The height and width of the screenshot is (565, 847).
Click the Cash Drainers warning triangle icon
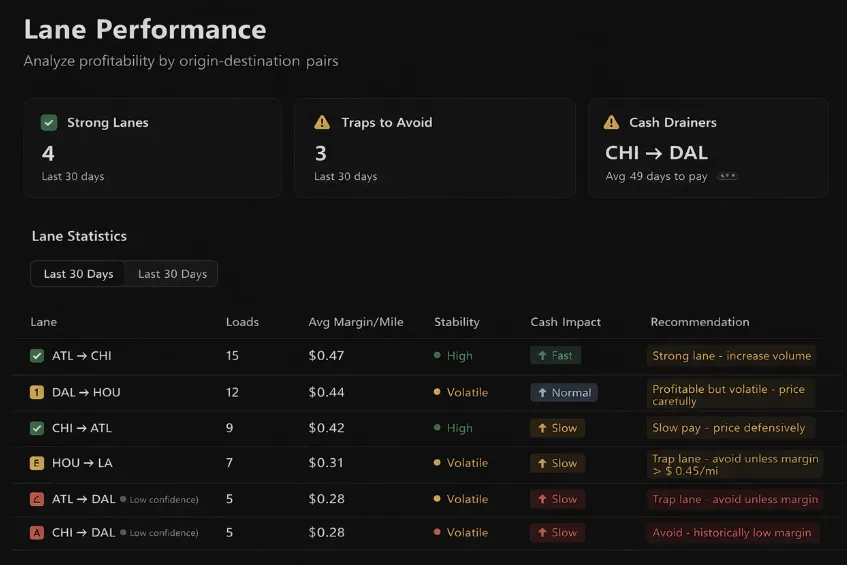tap(611, 123)
